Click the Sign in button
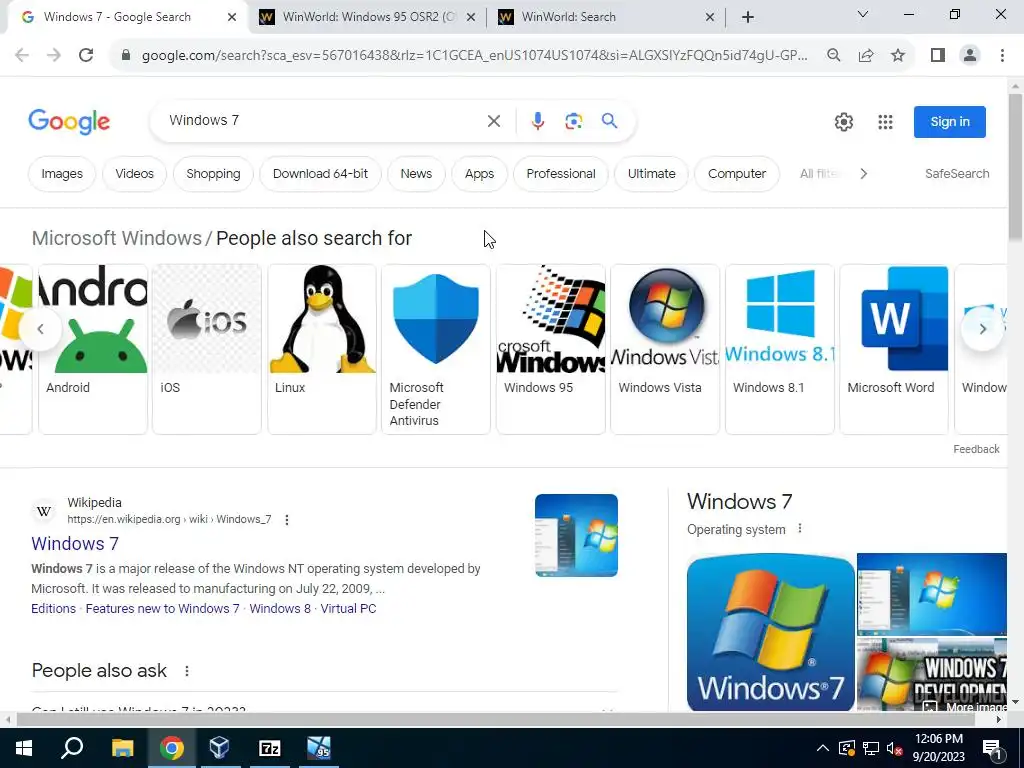Viewport: 1024px width, 768px height. (x=950, y=121)
